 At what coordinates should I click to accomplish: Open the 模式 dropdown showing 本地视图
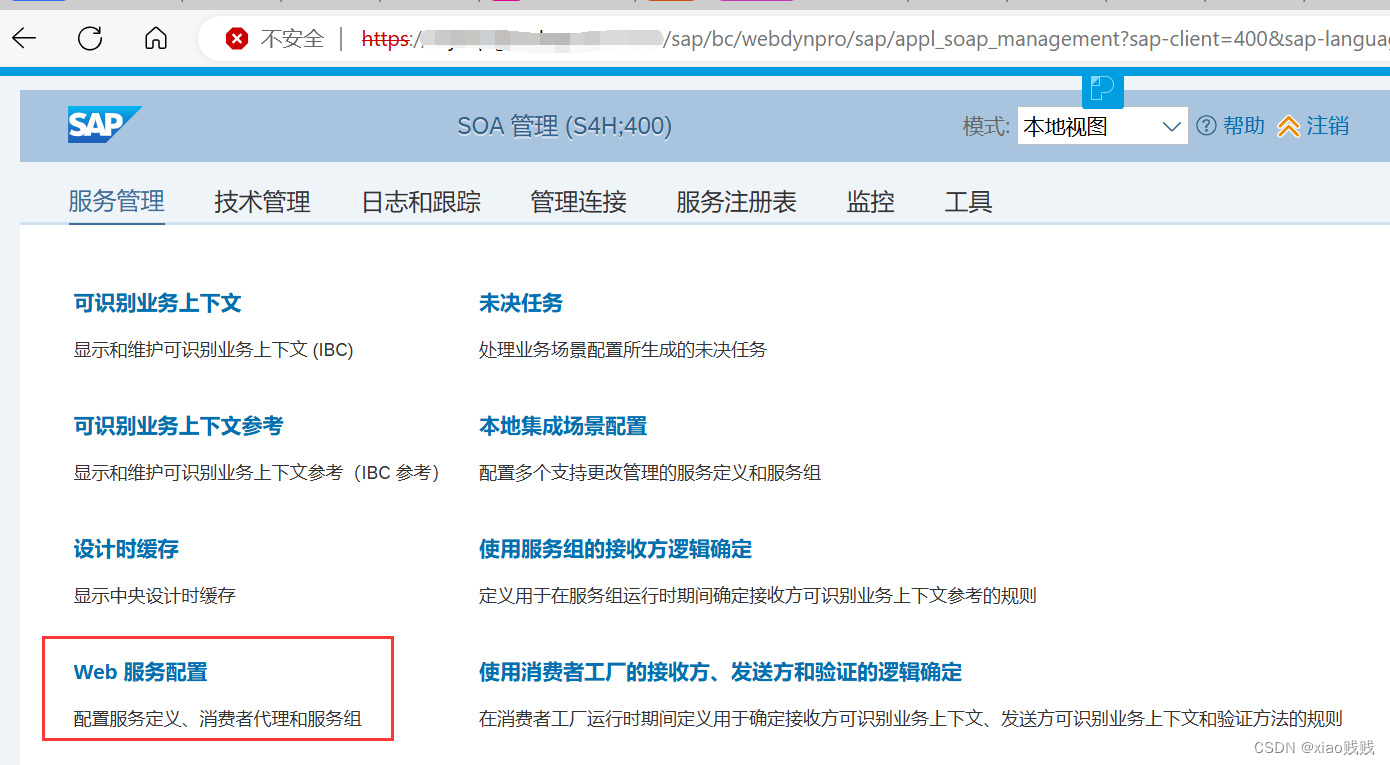(1103, 126)
